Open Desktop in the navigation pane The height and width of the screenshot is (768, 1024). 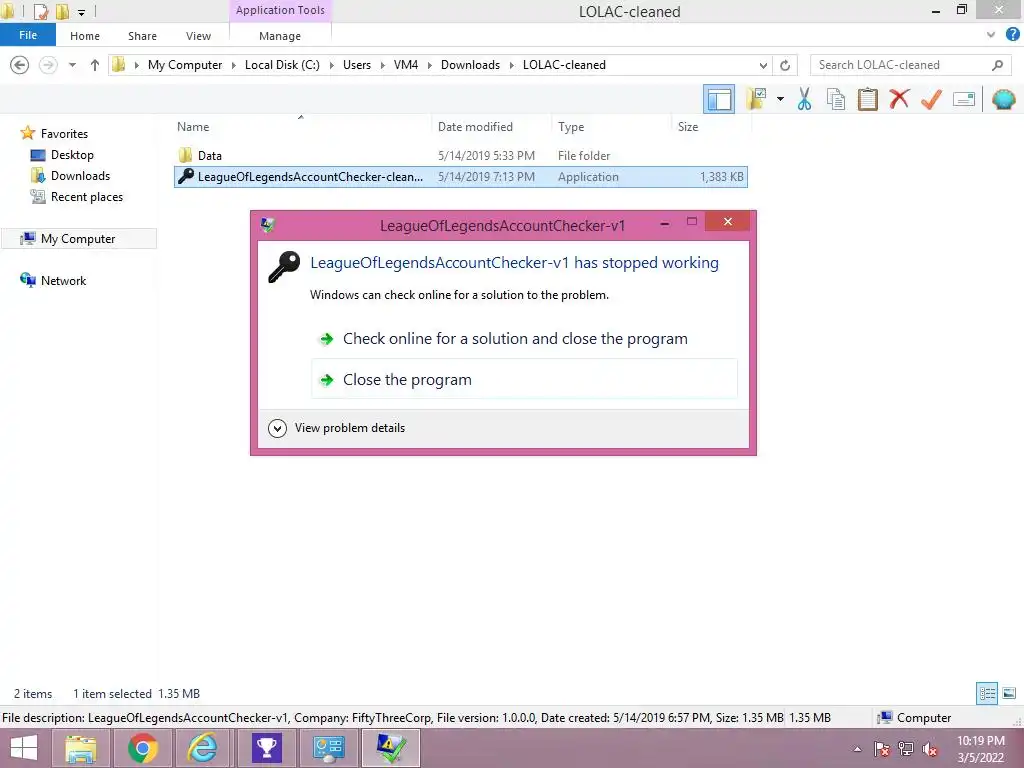pos(72,155)
